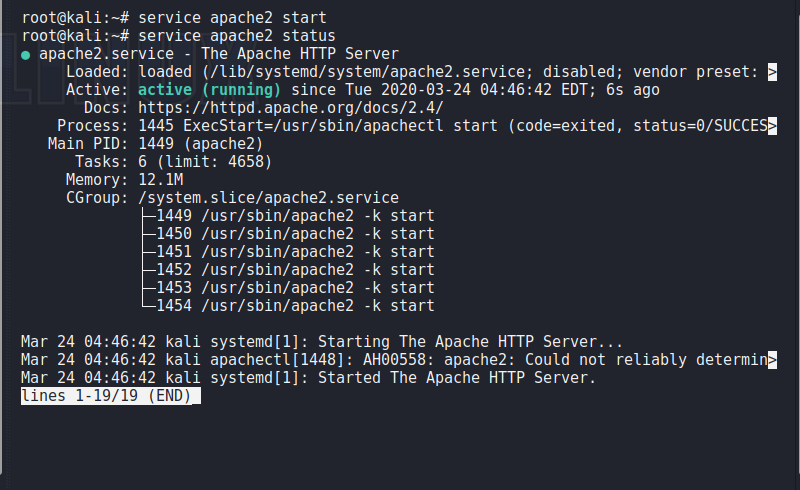Open the httpd.apache.org docs link

point(291,108)
